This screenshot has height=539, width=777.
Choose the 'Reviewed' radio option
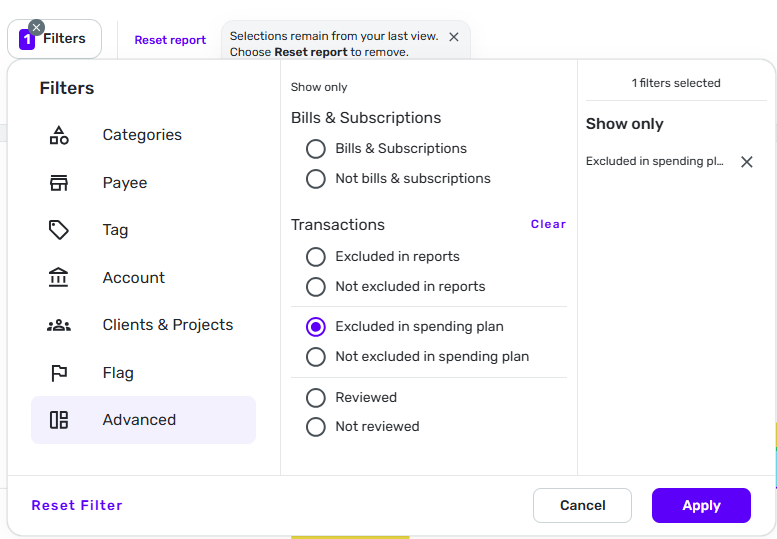316,398
